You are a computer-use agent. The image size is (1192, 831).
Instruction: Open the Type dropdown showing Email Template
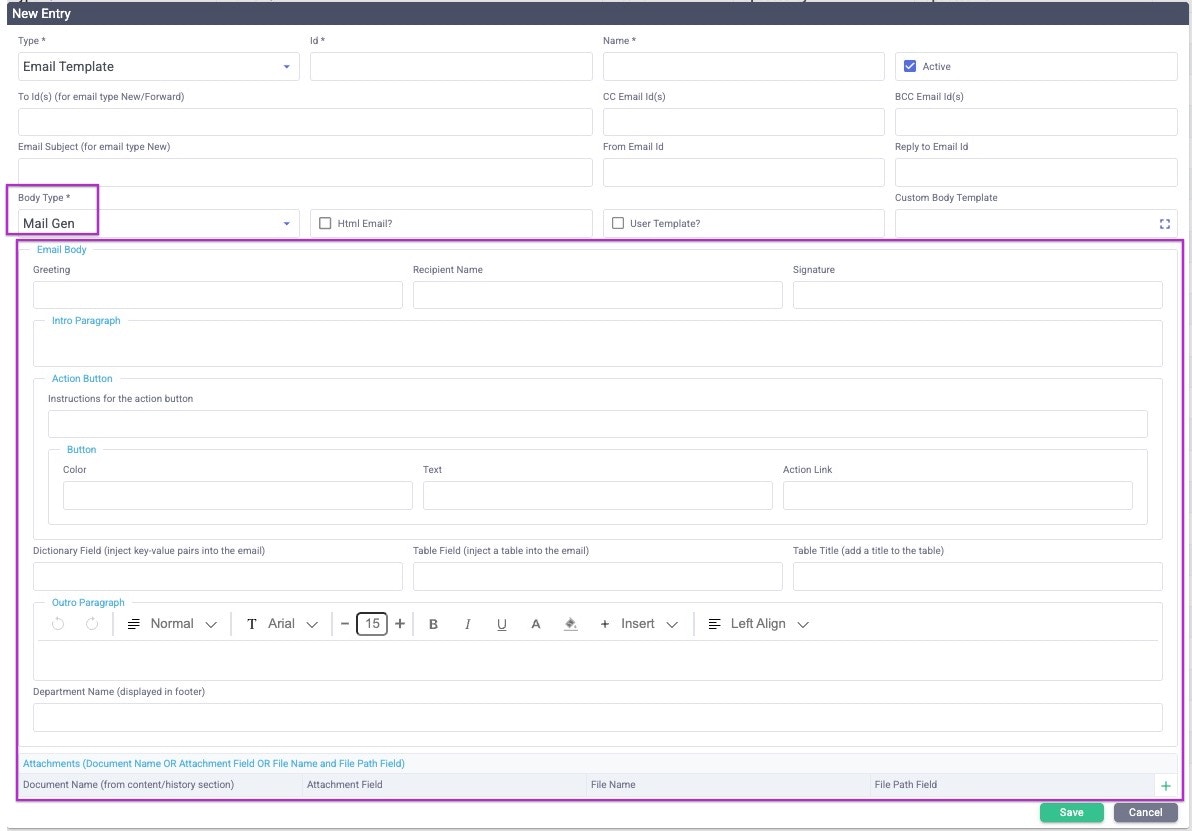tap(287, 66)
